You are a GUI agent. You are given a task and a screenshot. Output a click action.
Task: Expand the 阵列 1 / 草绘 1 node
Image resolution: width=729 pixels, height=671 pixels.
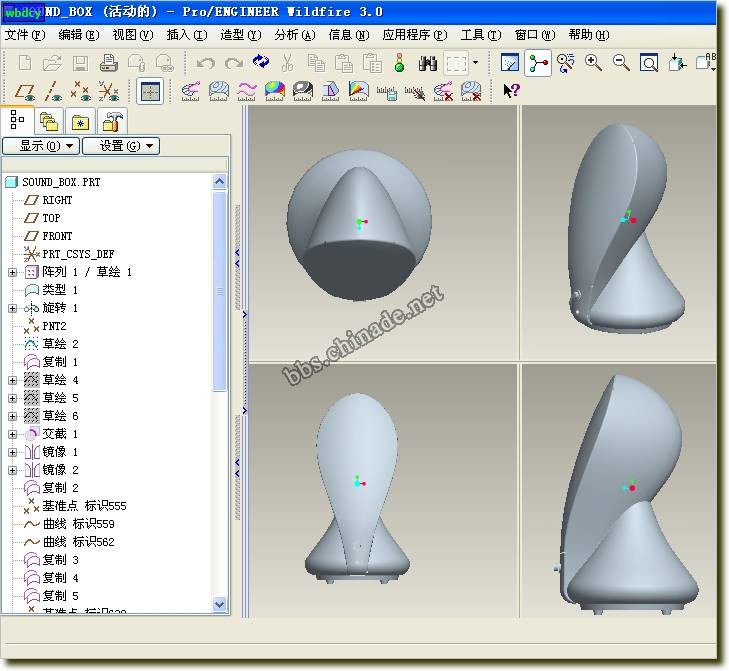click(x=13, y=272)
